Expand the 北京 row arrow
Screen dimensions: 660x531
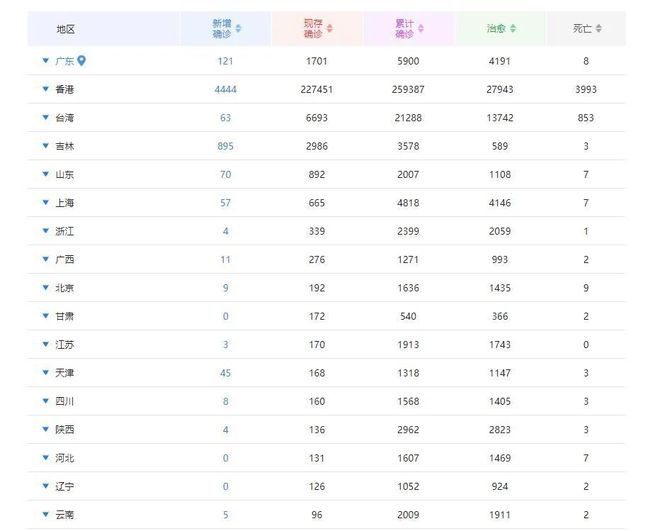pos(46,288)
